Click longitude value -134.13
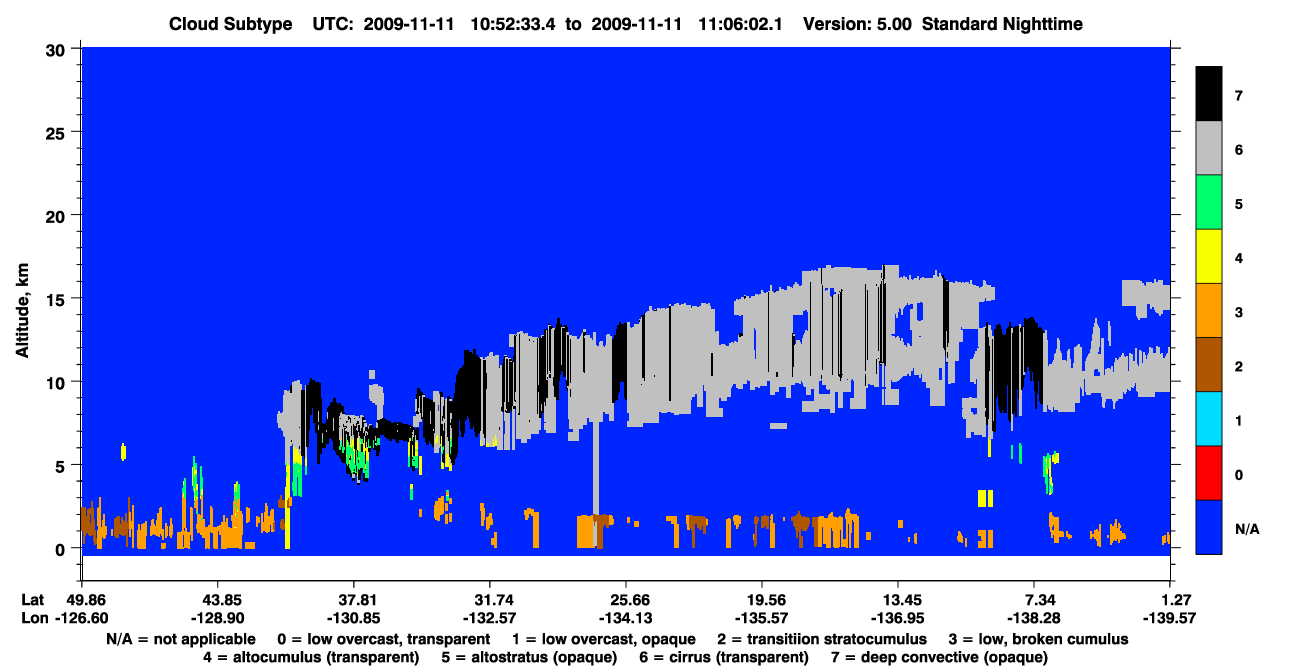The width and height of the screenshot is (1300, 667). tap(625, 619)
